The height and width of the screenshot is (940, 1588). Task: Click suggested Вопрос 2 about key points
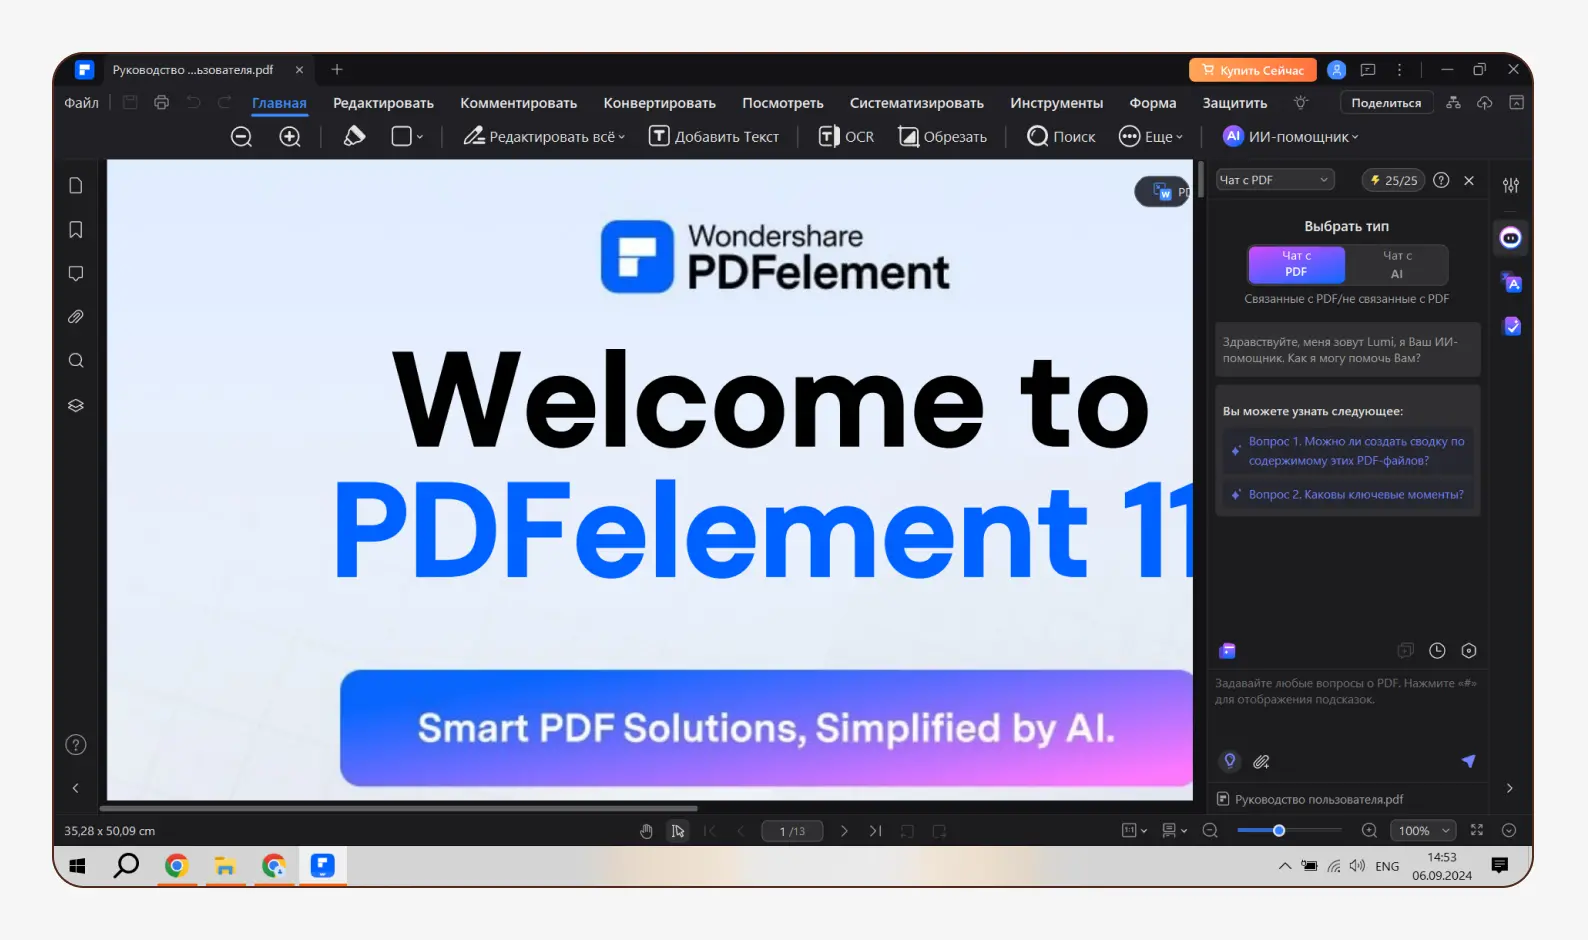coord(1347,495)
